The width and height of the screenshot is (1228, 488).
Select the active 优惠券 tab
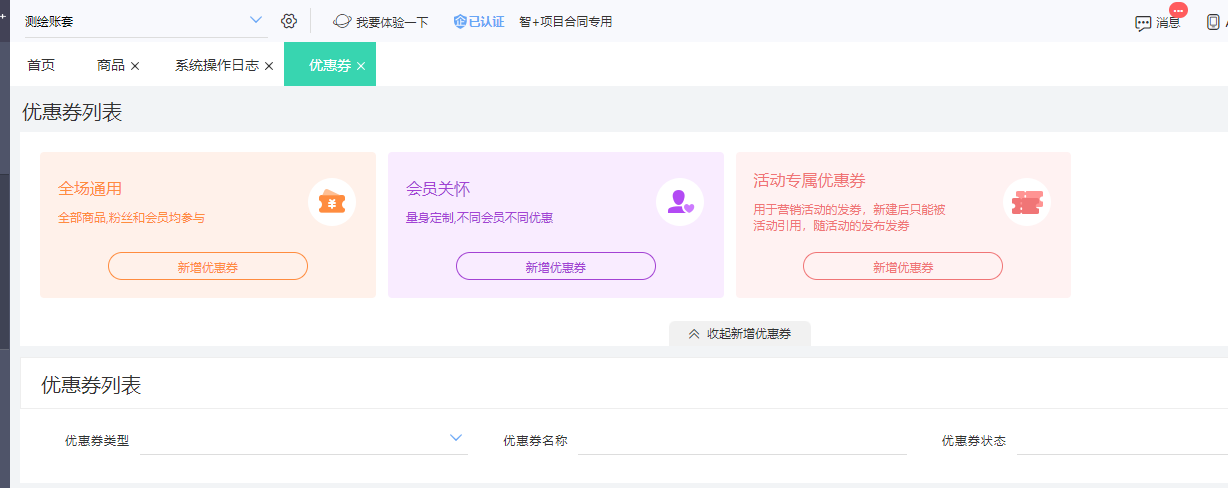[330, 65]
